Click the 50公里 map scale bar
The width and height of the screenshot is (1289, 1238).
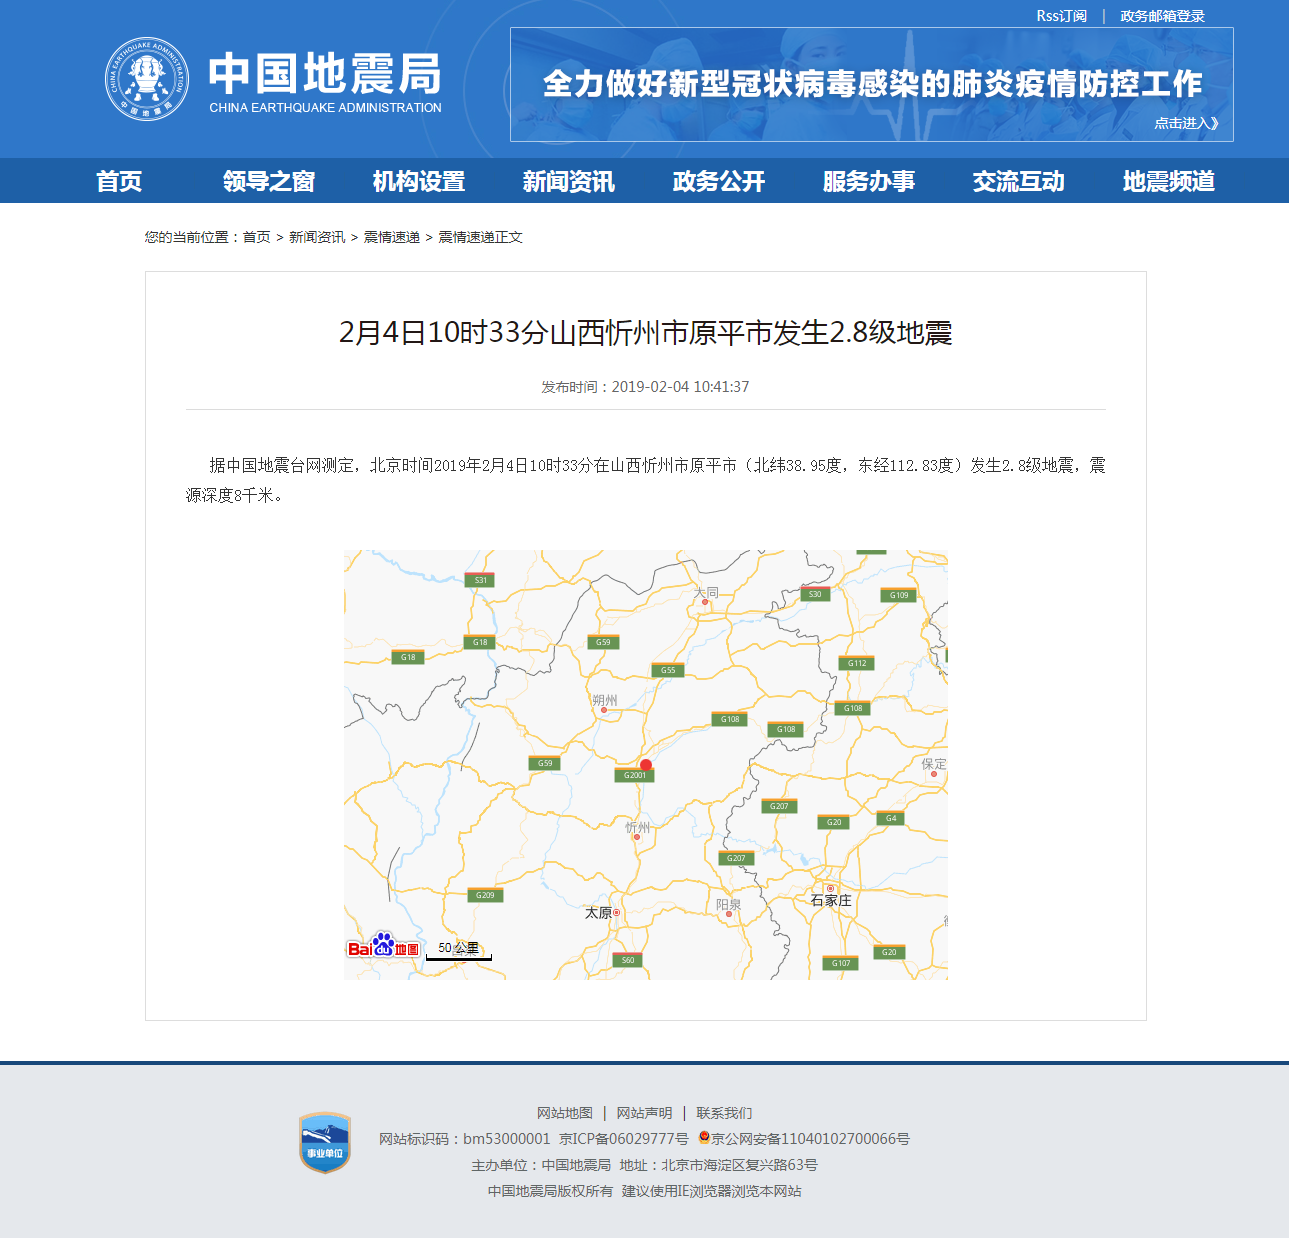[458, 949]
